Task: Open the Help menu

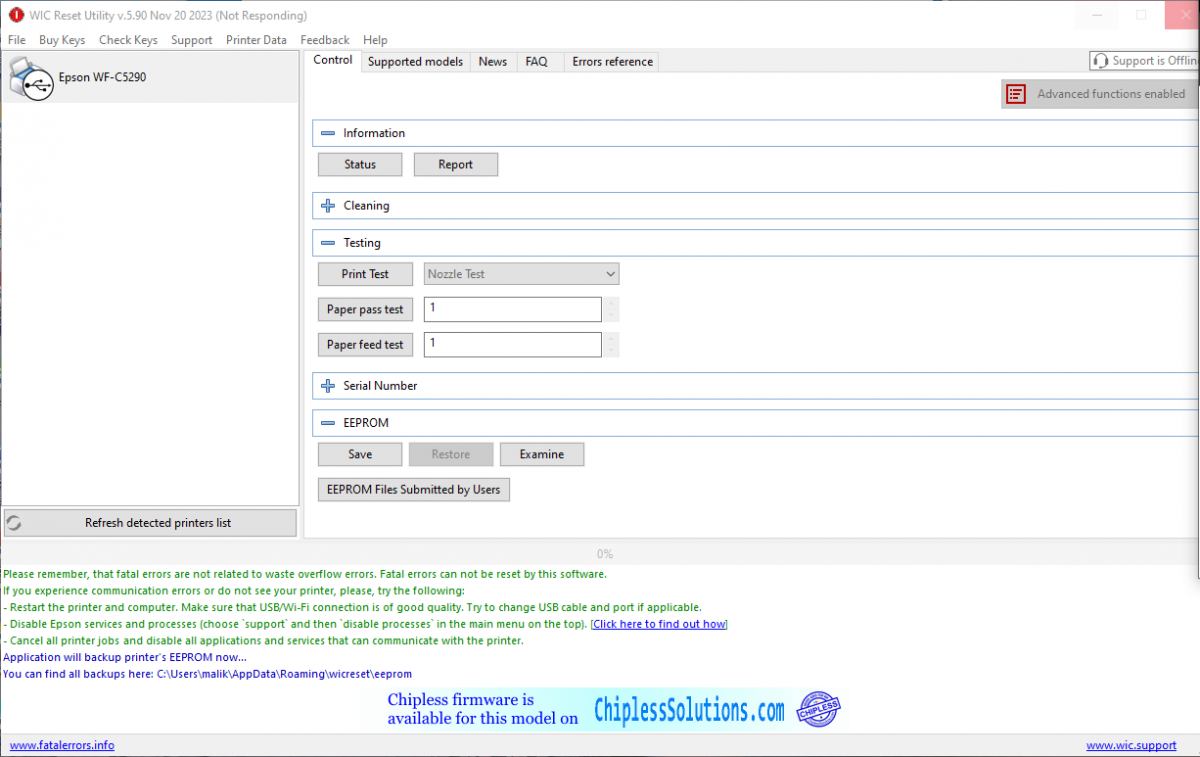Action: (375, 40)
